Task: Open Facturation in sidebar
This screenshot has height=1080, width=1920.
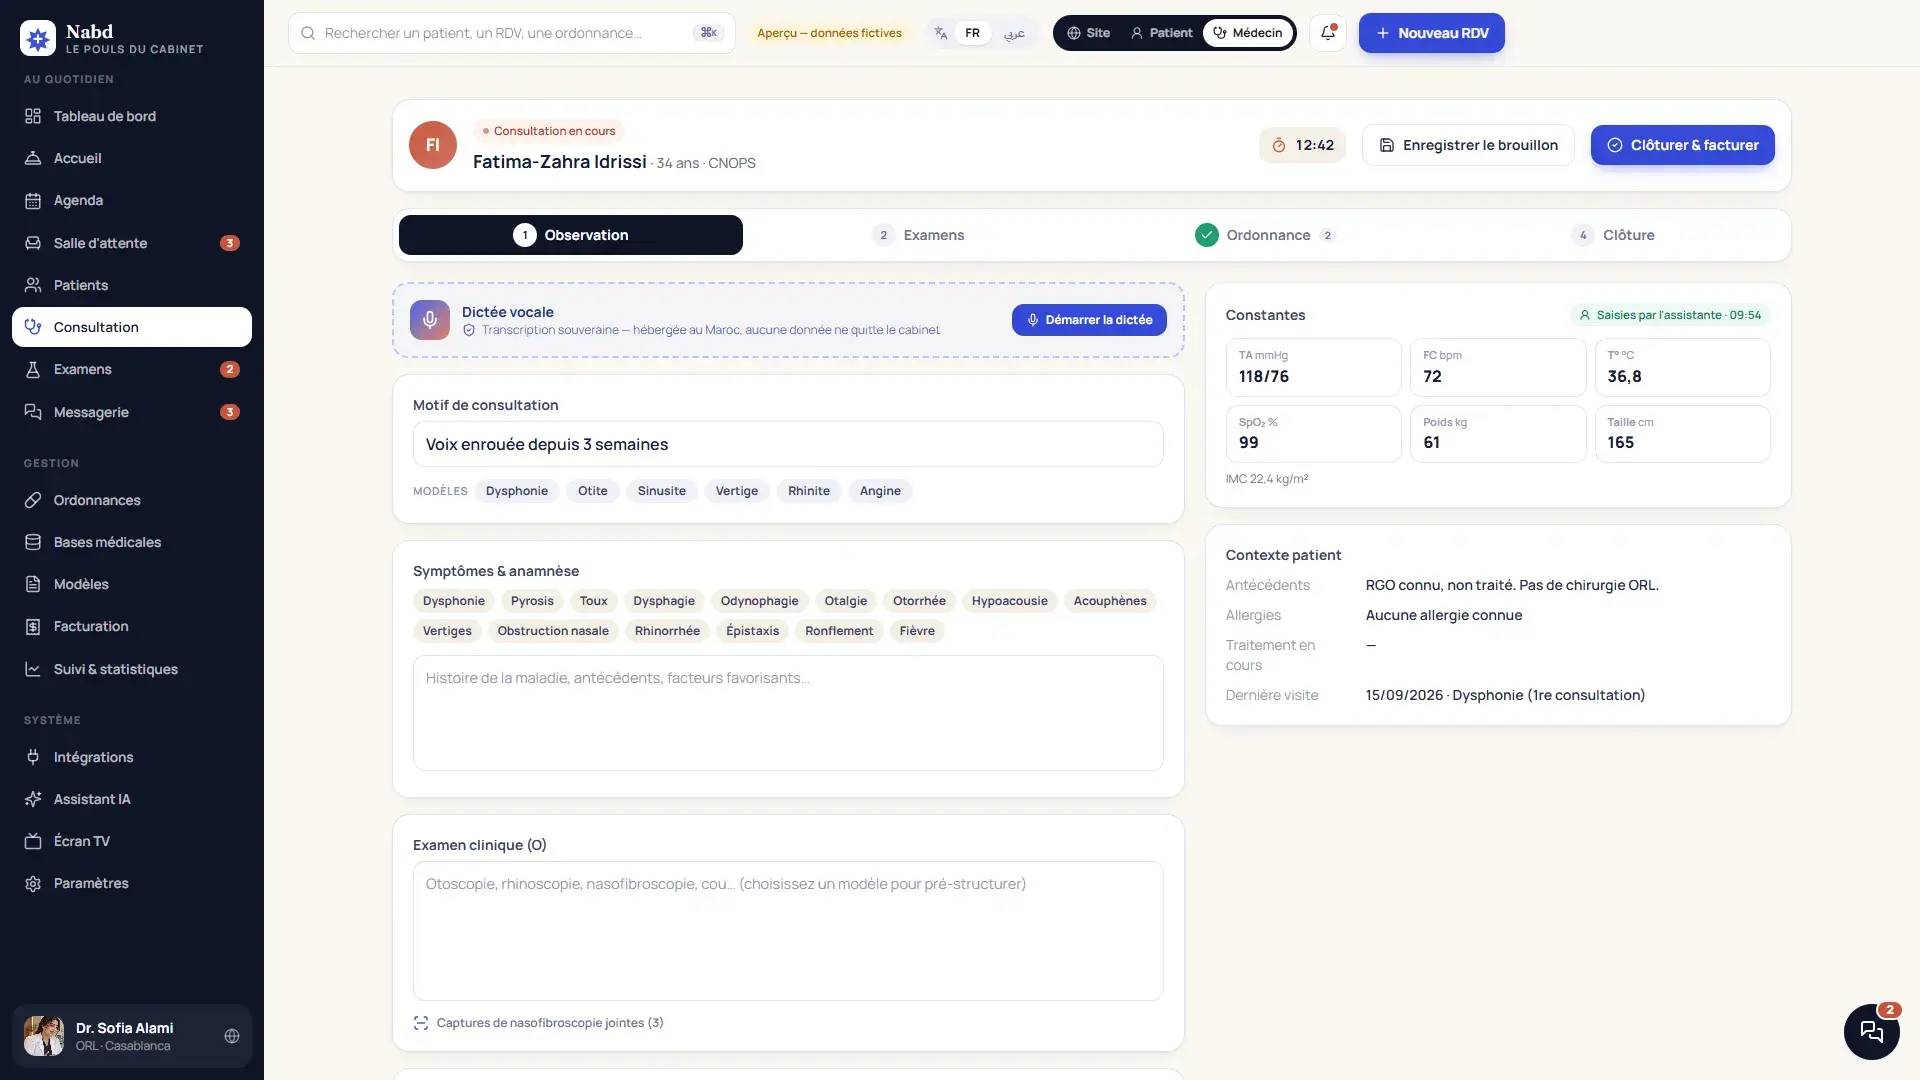Action: [132, 626]
